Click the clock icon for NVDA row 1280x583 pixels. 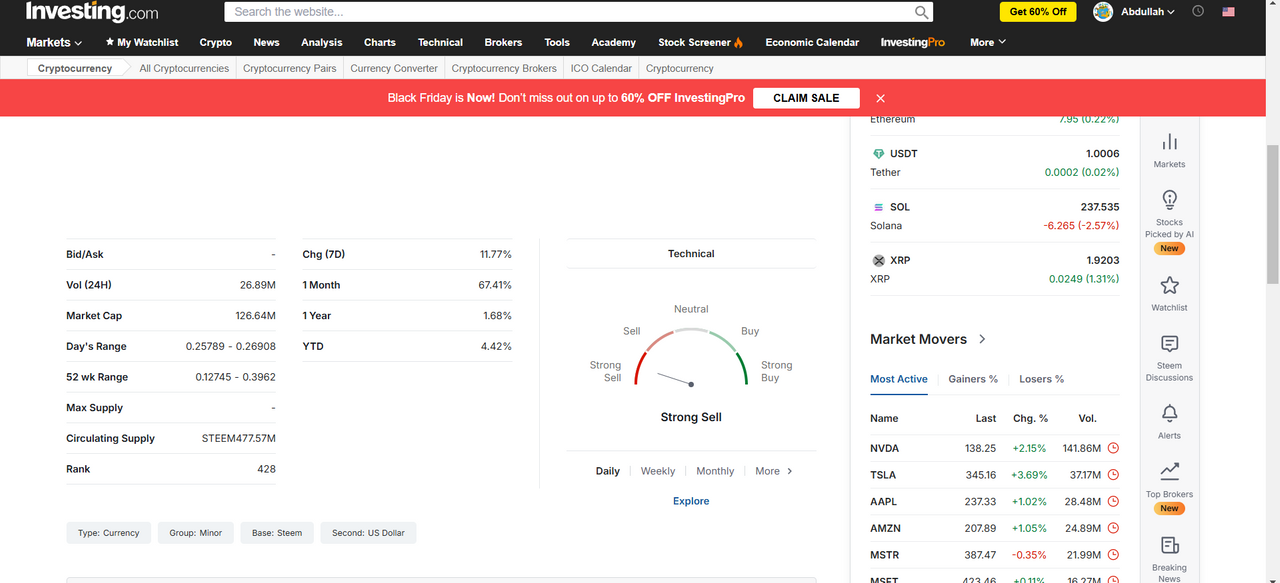(1113, 448)
